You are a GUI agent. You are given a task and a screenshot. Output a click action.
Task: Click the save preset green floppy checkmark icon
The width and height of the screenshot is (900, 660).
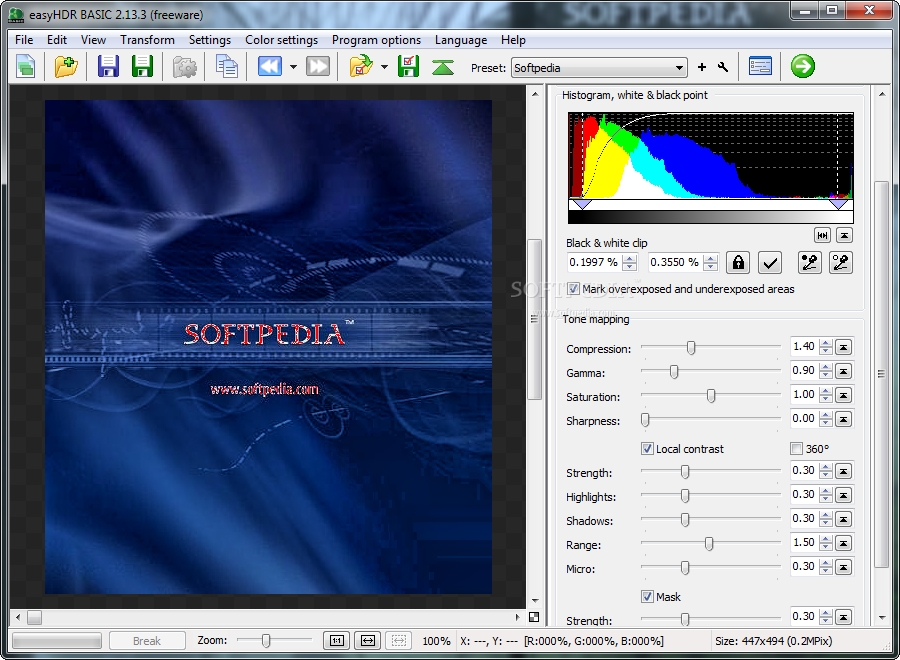(408, 67)
